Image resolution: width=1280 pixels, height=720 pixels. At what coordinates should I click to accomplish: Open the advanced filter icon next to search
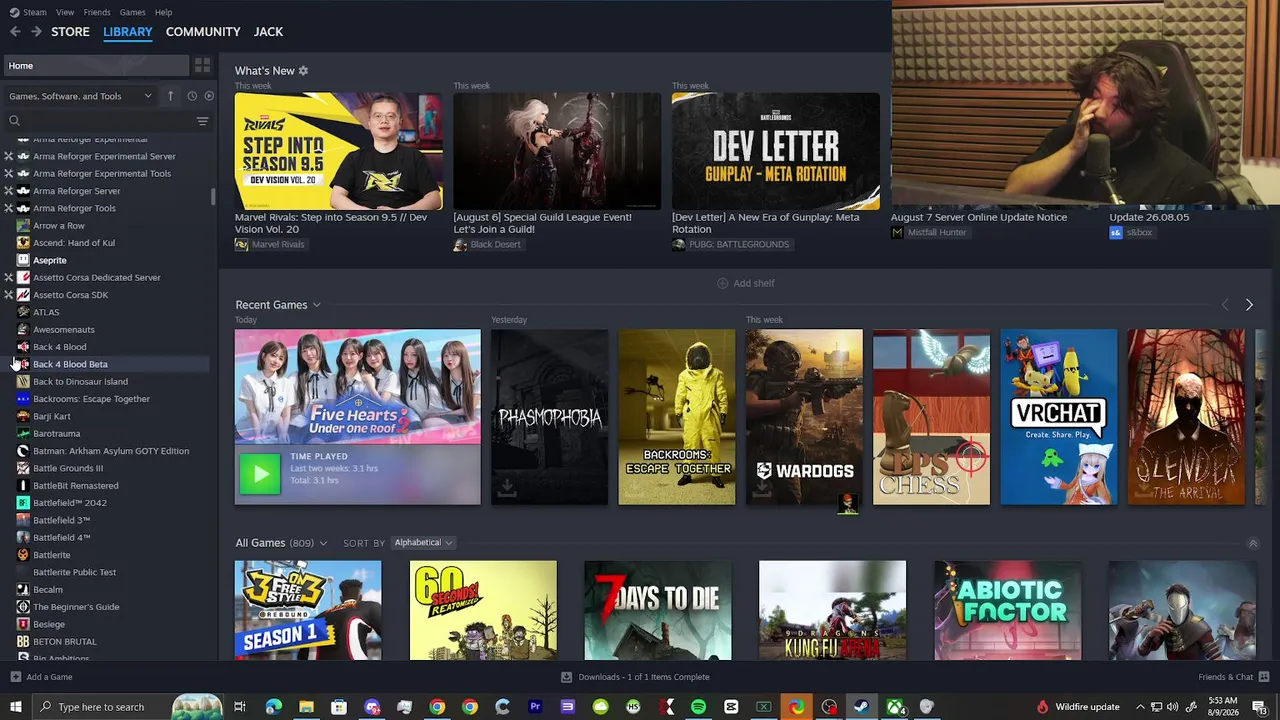[x=202, y=121]
